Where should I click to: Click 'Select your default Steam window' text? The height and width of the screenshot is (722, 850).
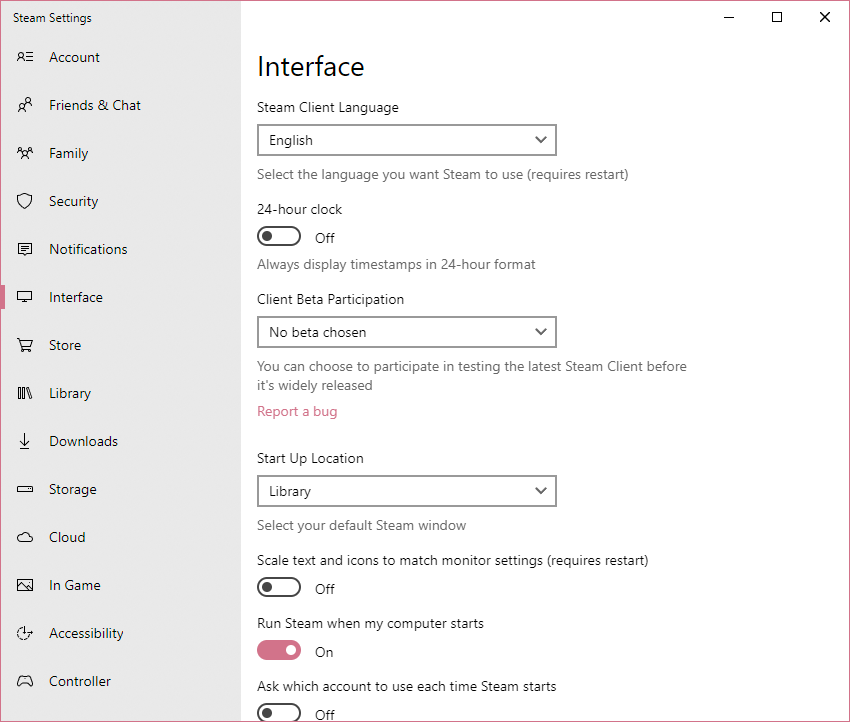pyautogui.click(x=362, y=525)
